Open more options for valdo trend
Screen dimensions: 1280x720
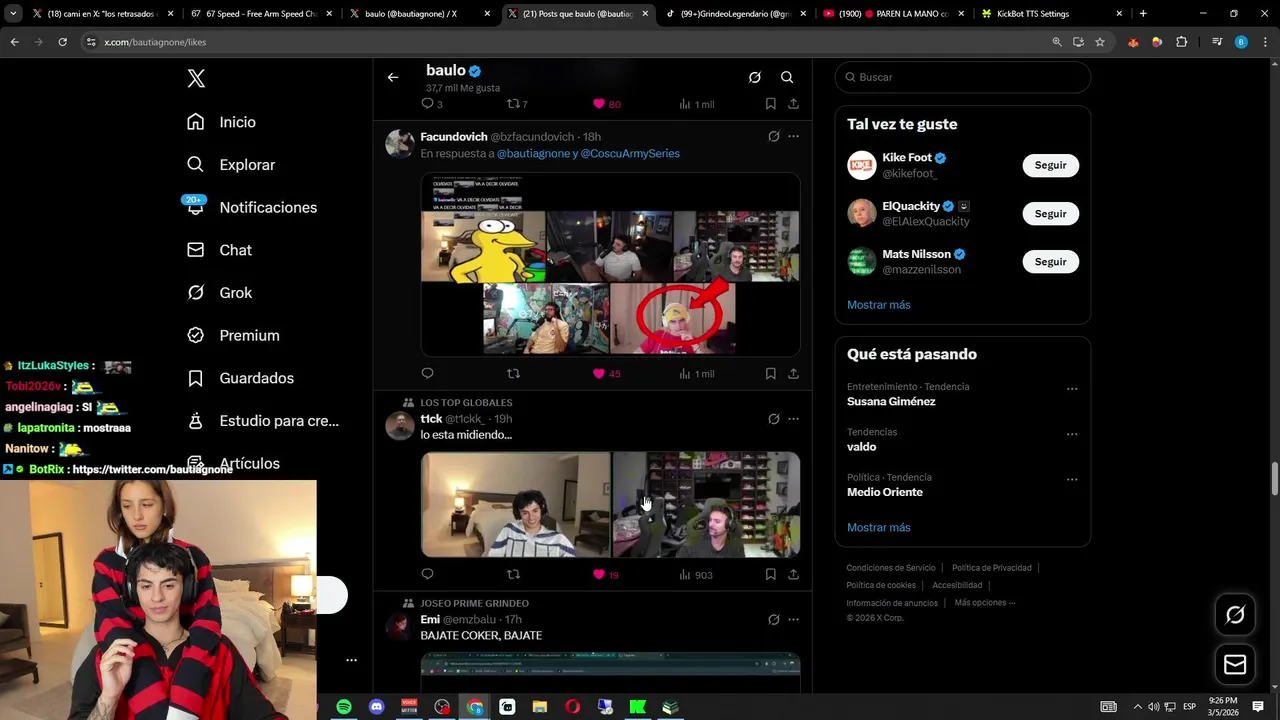(1072, 434)
